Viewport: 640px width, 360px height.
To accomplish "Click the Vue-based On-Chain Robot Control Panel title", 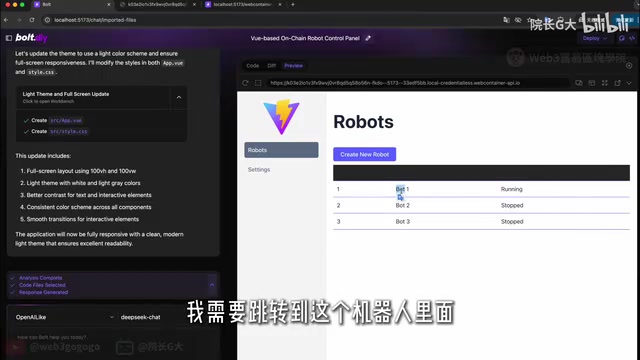I will coord(305,38).
